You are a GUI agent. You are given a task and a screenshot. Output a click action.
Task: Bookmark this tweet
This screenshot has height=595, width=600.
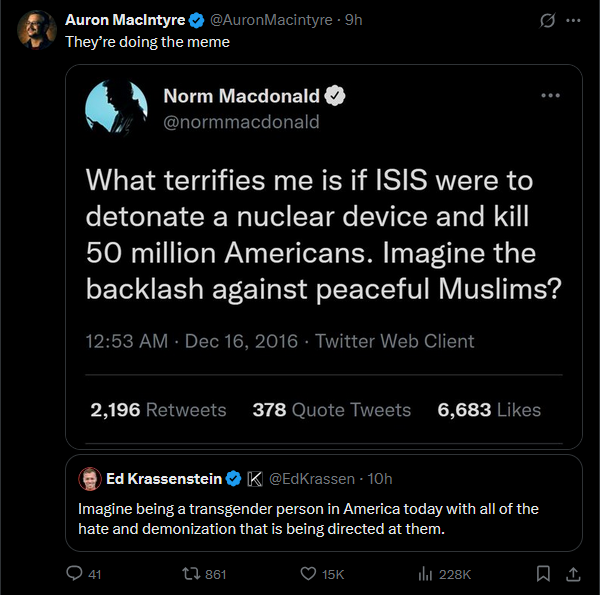tap(543, 574)
